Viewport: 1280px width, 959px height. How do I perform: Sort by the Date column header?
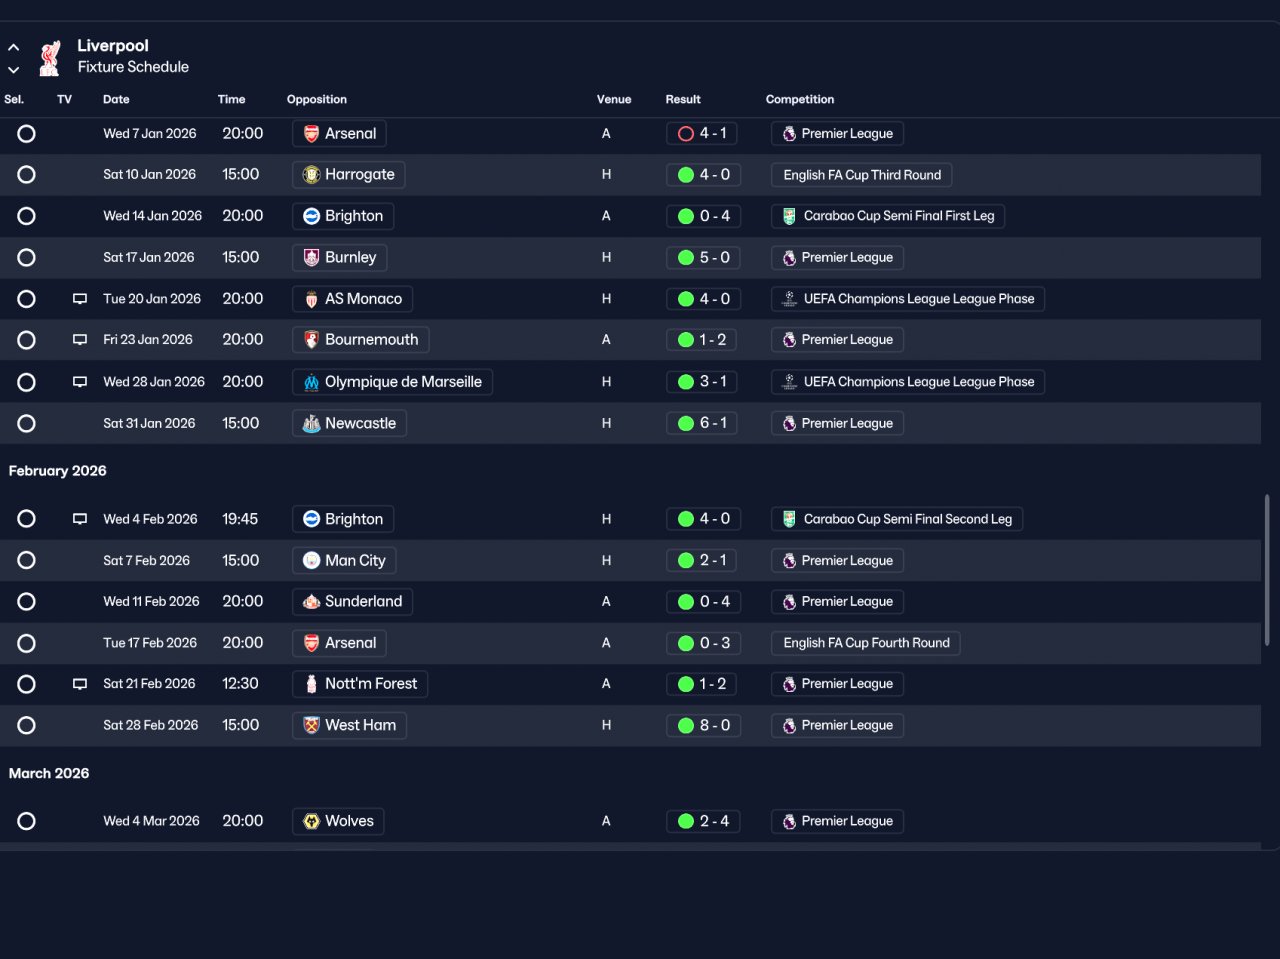(116, 99)
